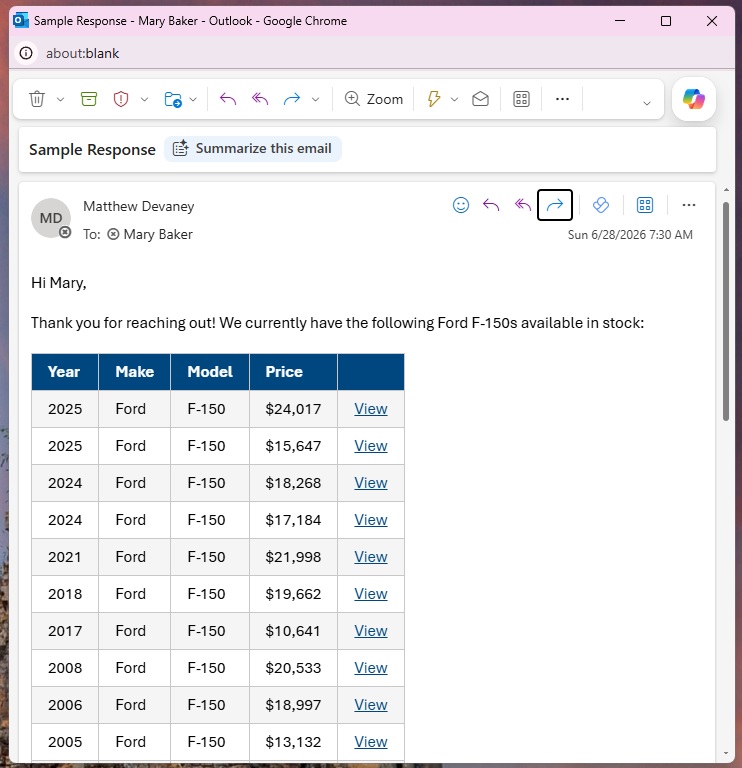Maximize the Chrome window
The width and height of the screenshot is (742, 768).
coord(666,21)
